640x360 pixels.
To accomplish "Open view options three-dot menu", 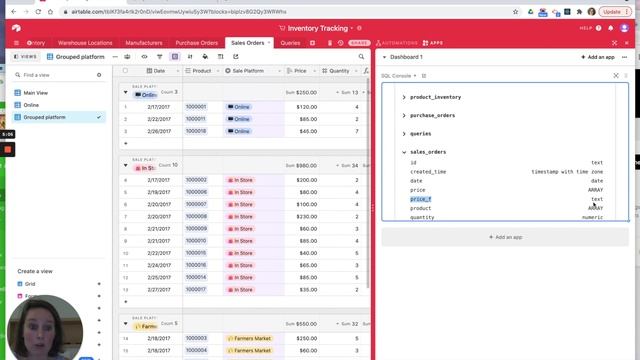I will click(115, 57).
